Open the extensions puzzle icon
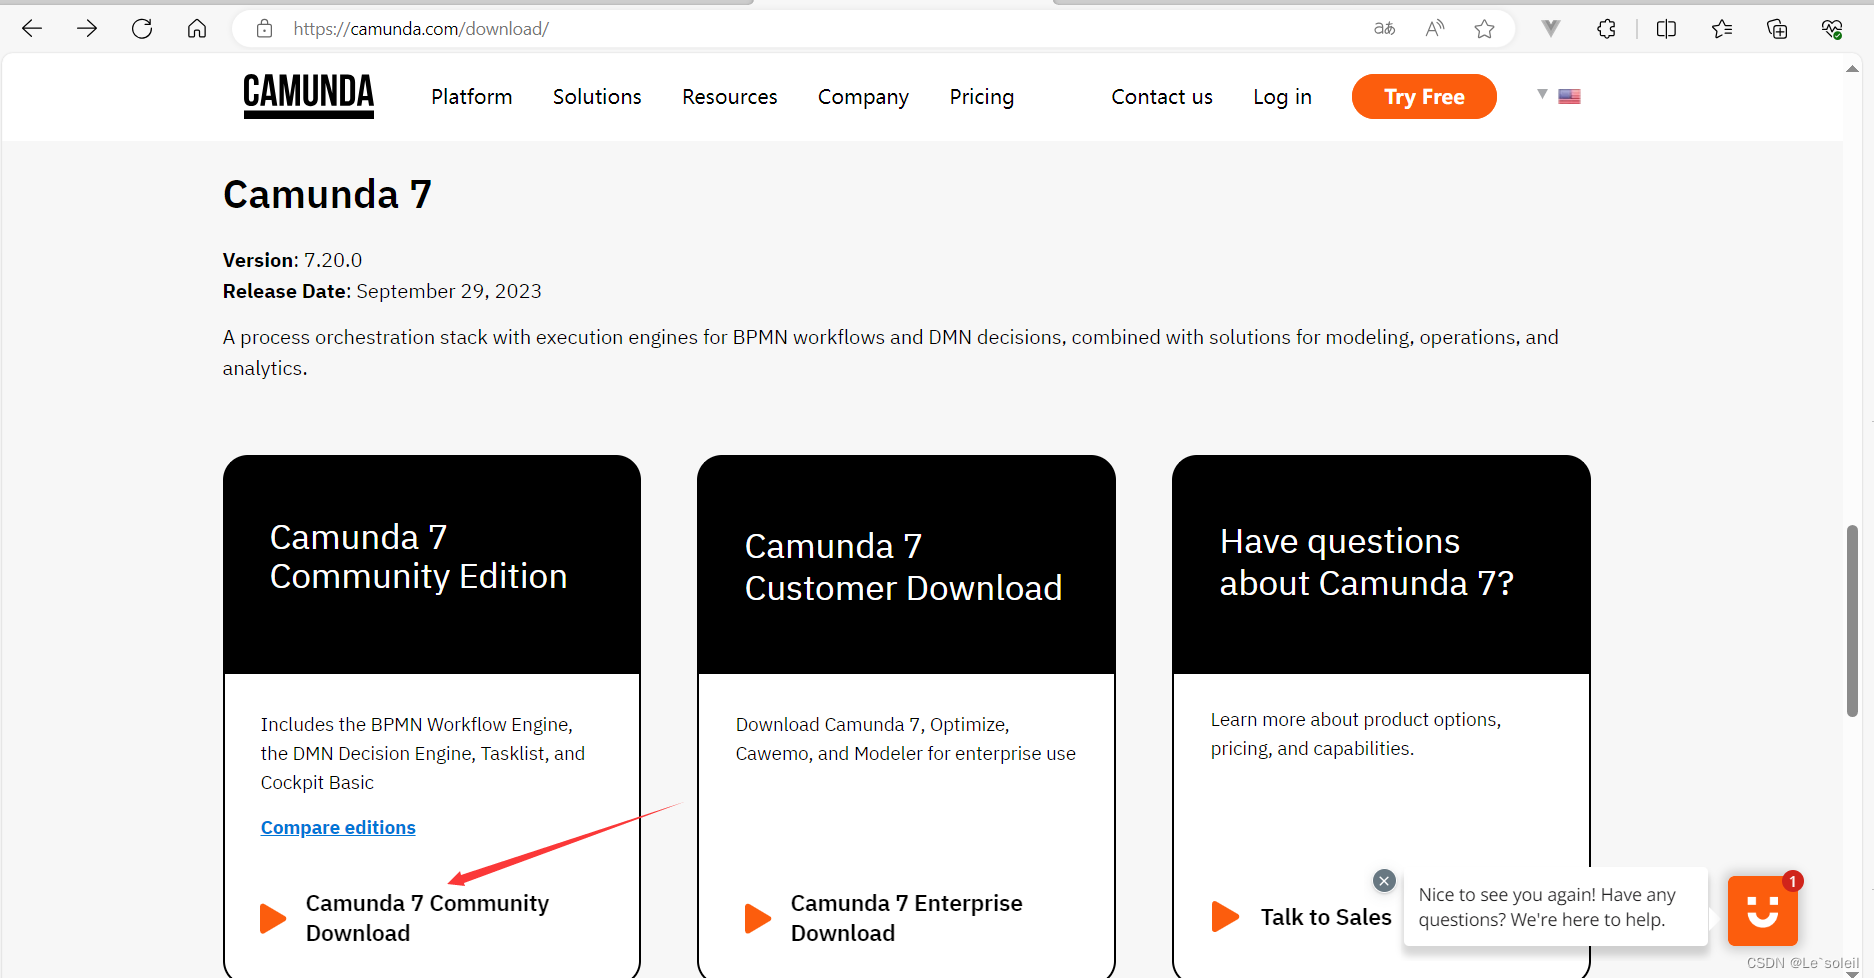The width and height of the screenshot is (1874, 978). (x=1606, y=29)
